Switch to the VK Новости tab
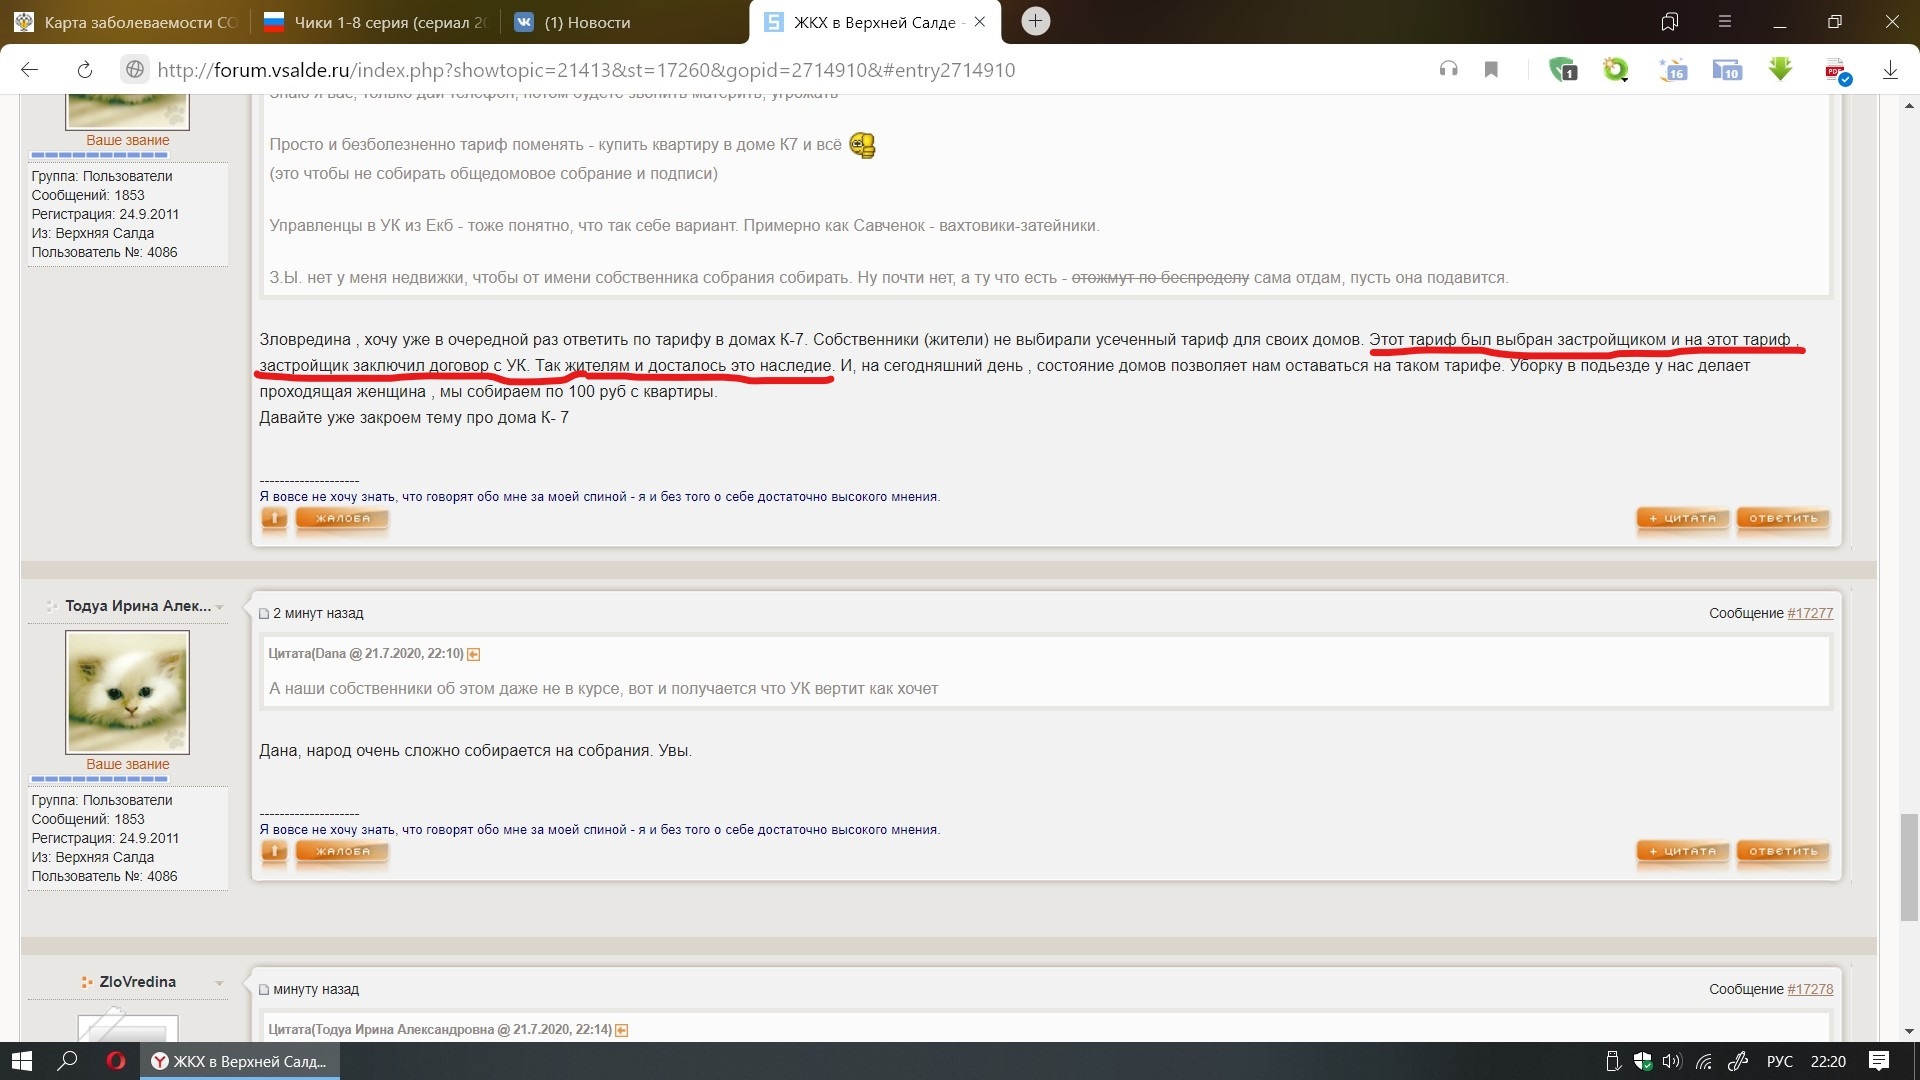Image resolution: width=1920 pixels, height=1080 pixels. tap(585, 22)
